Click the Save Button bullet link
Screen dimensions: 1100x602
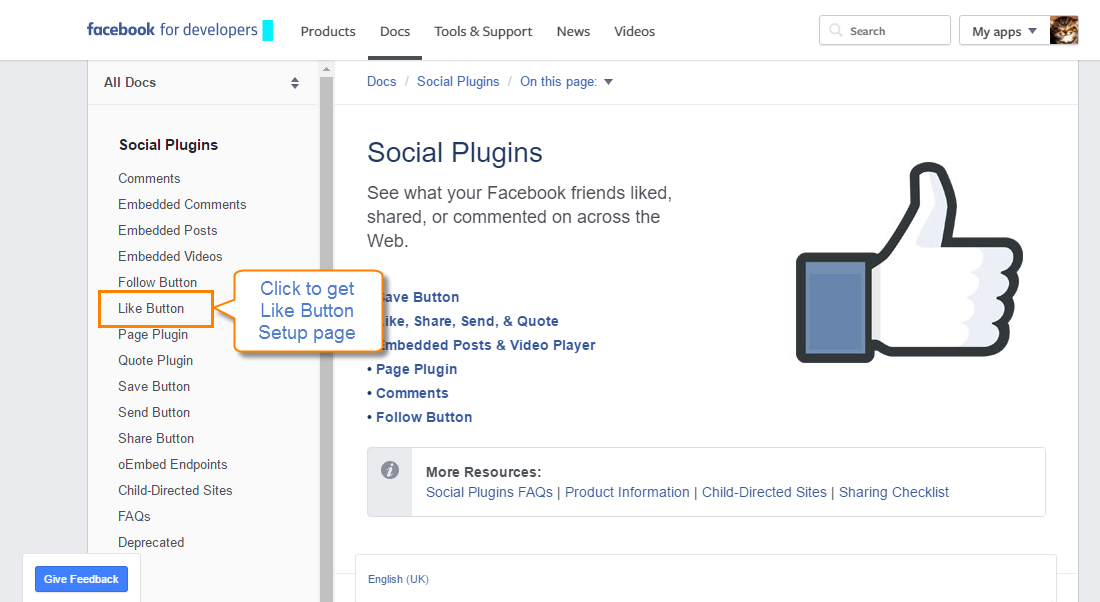click(x=421, y=297)
